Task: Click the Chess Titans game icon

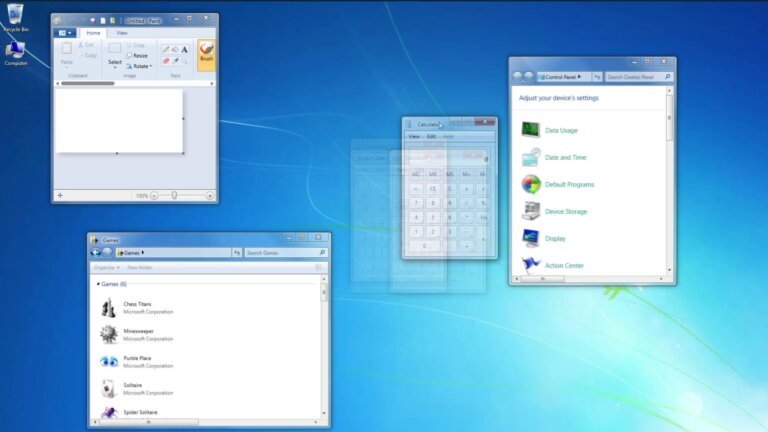Action: click(x=108, y=308)
